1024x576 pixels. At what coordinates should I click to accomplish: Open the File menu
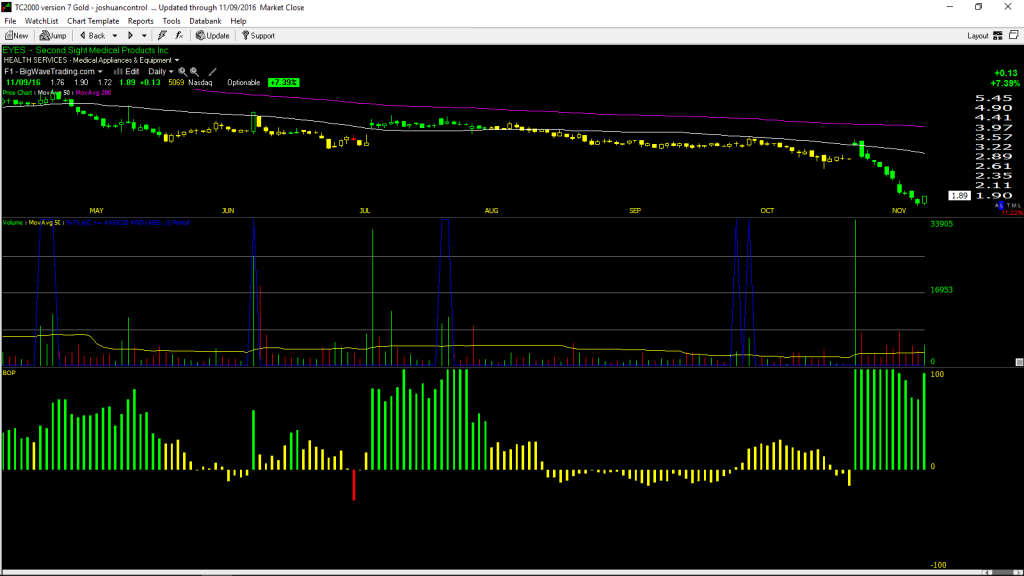pyautogui.click(x=10, y=21)
